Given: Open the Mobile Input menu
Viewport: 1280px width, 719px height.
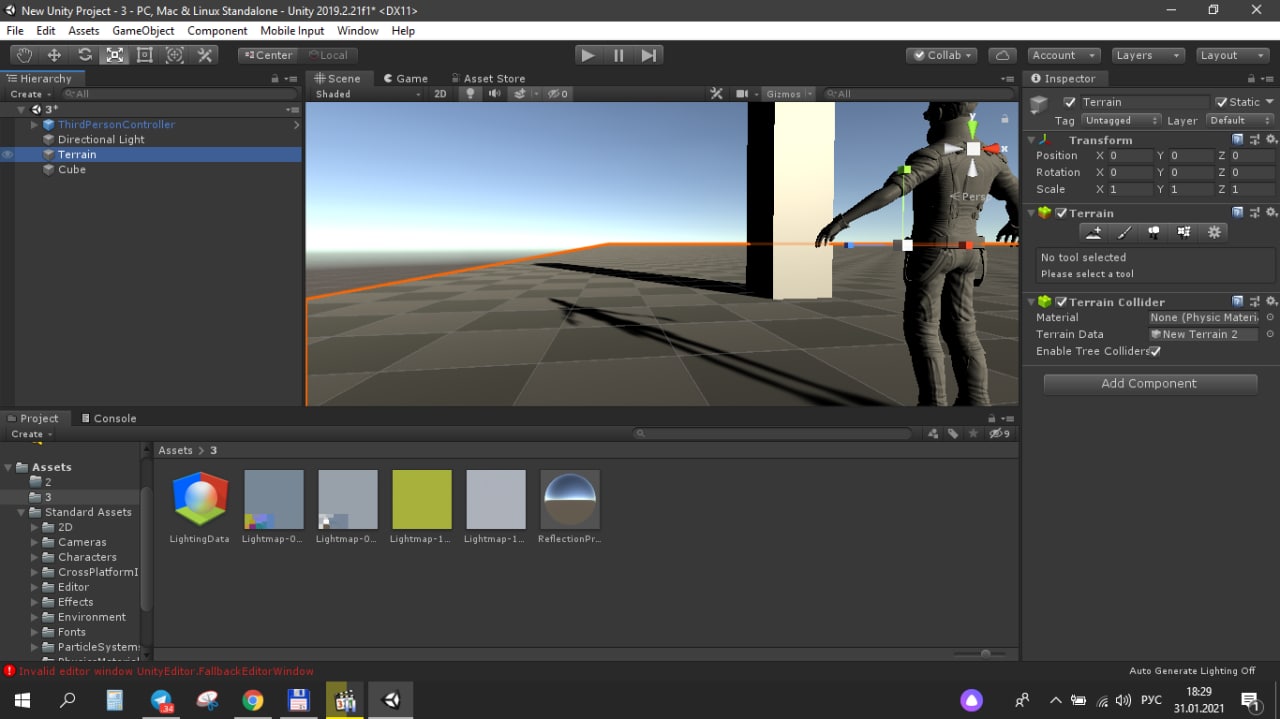Looking at the screenshot, I should pyautogui.click(x=292, y=31).
